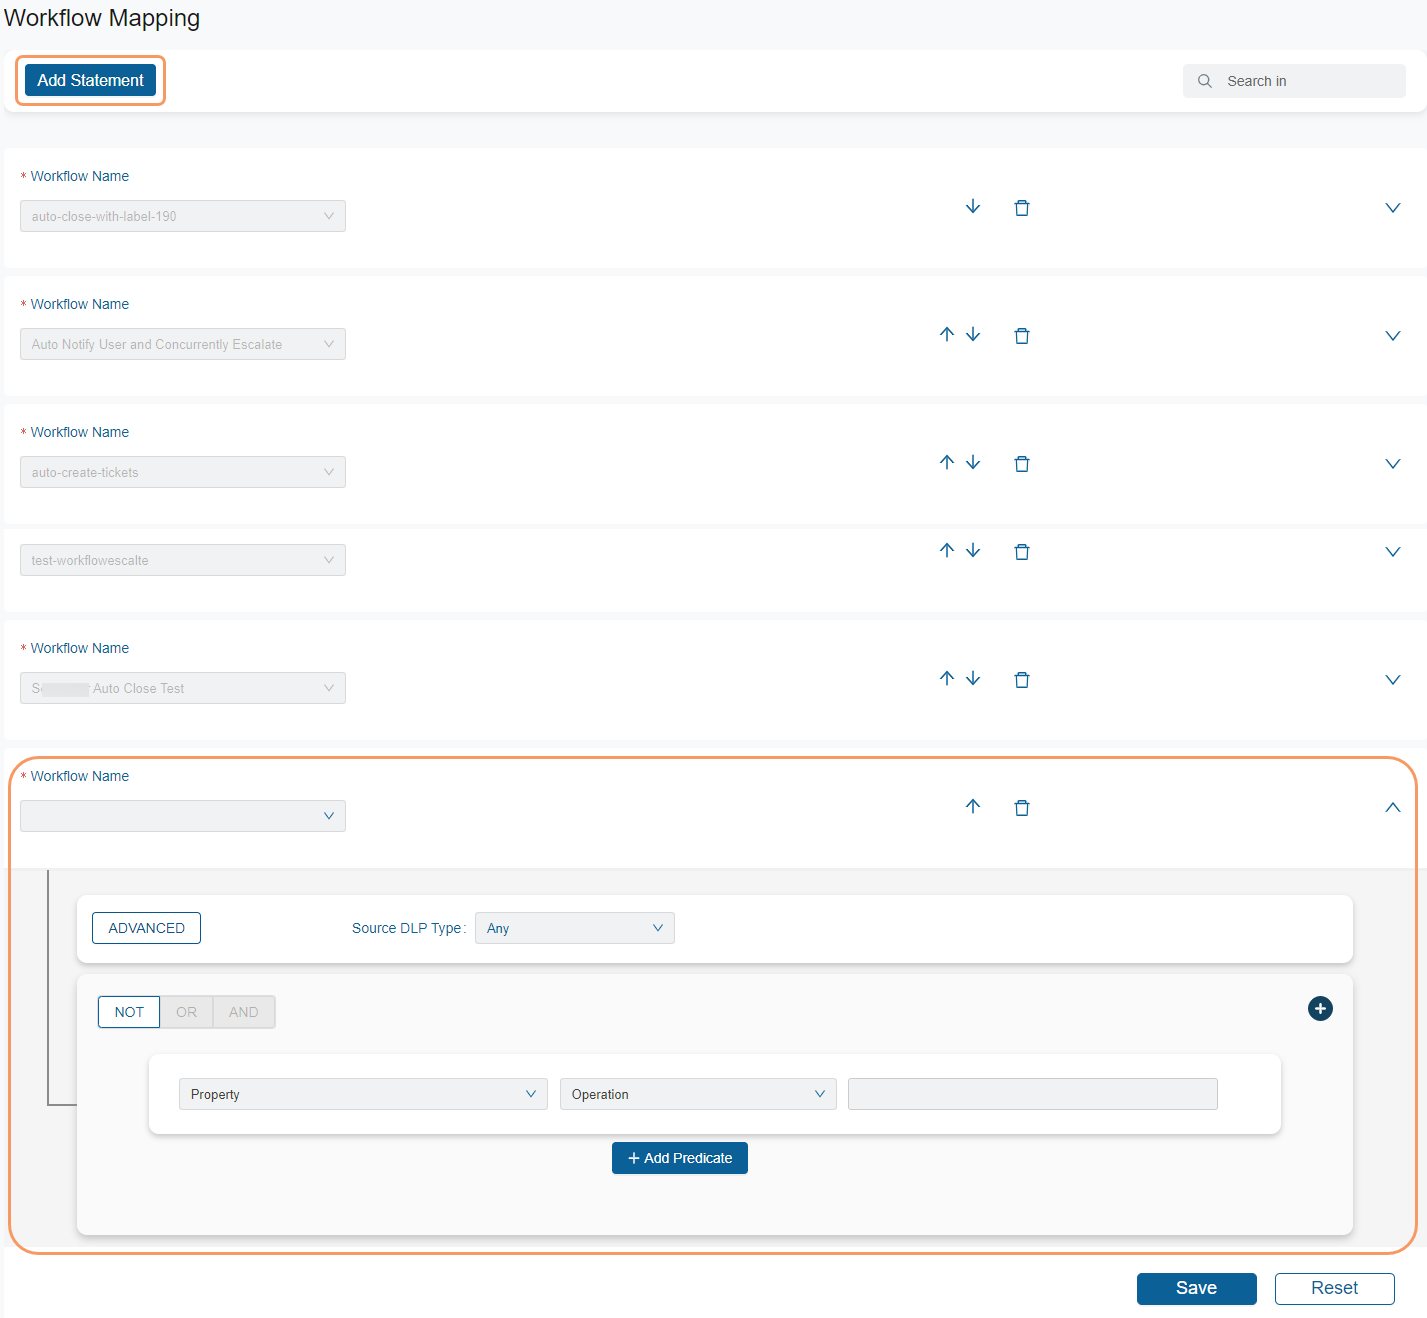Save the workflow mapping

pos(1196,1288)
